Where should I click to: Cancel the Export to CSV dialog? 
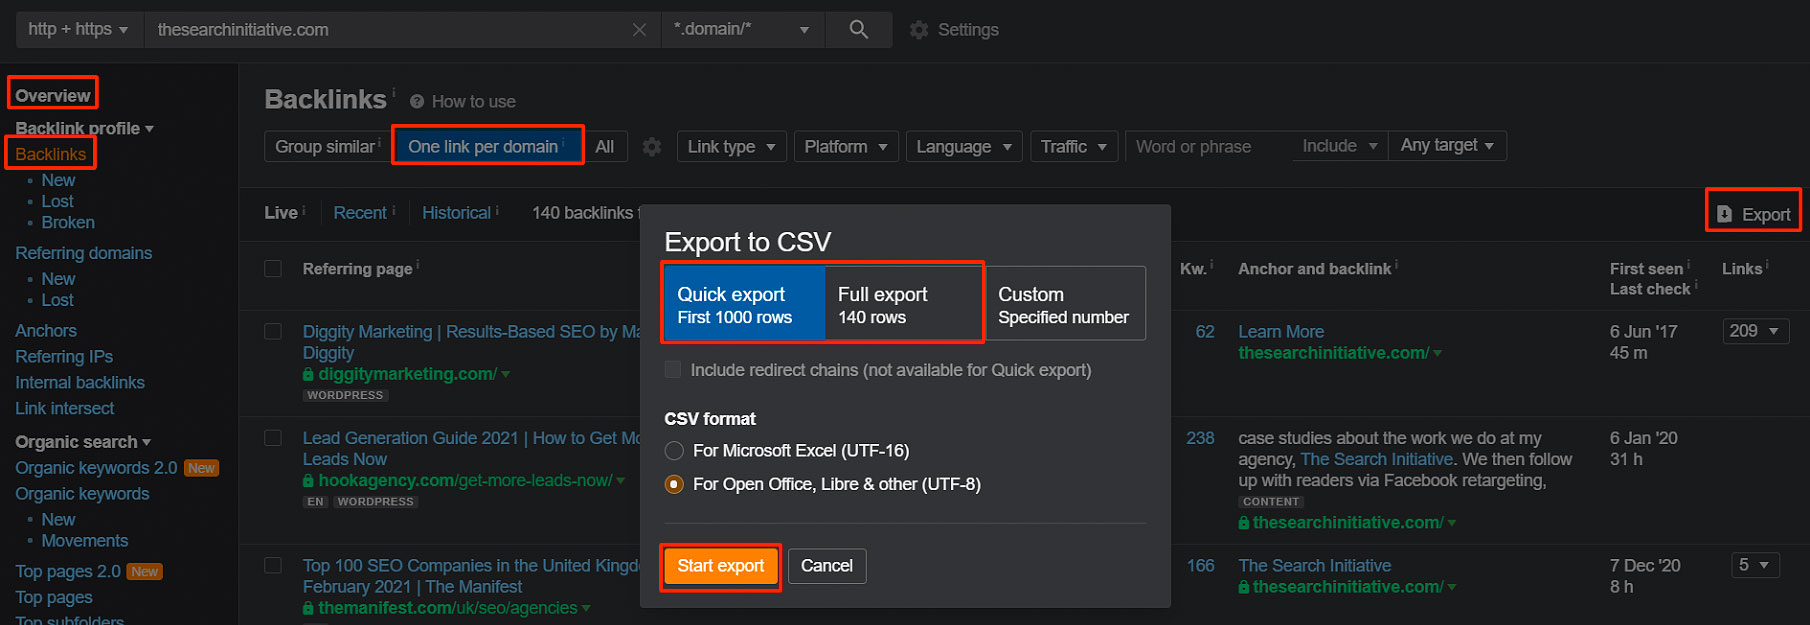[x=826, y=566]
